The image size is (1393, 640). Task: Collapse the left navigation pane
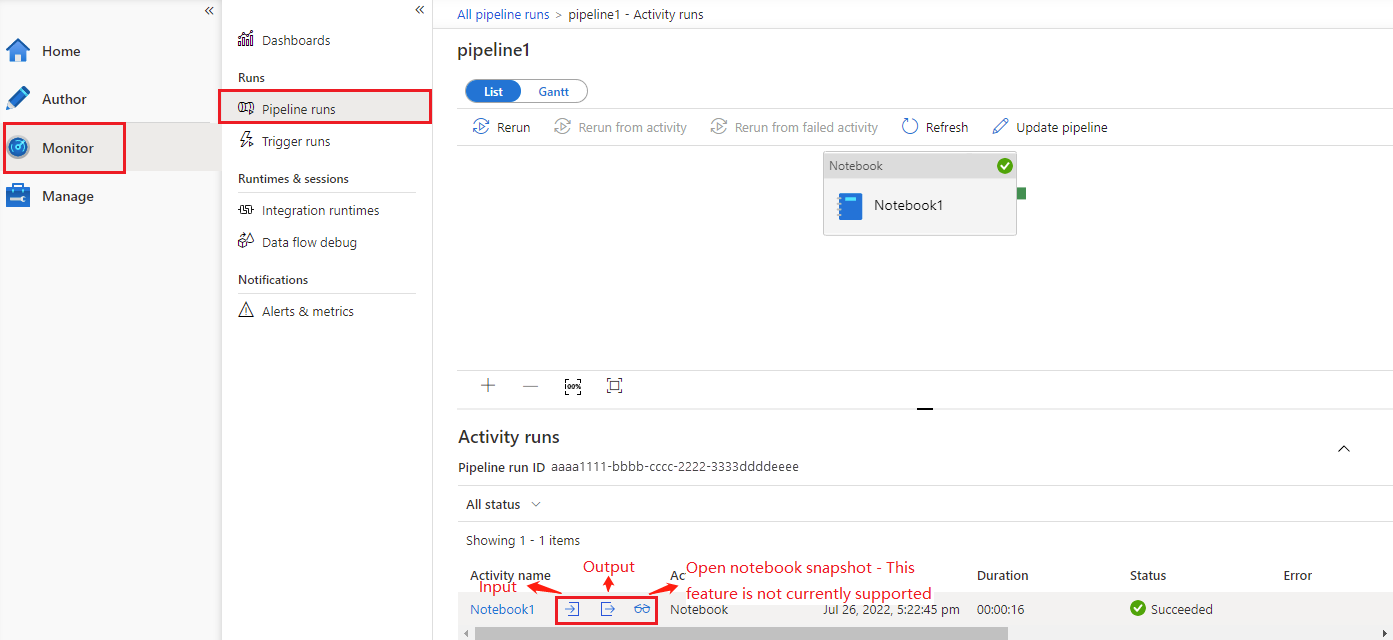(x=209, y=10)
